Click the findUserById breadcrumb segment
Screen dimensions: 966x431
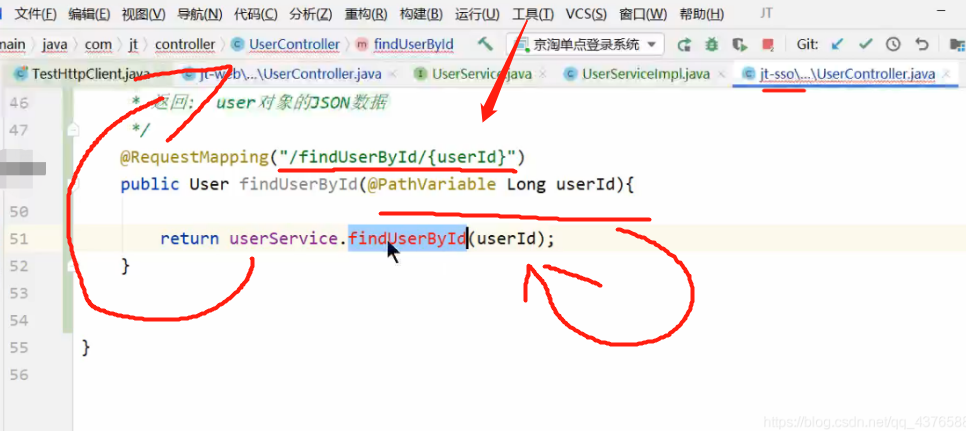413,44
